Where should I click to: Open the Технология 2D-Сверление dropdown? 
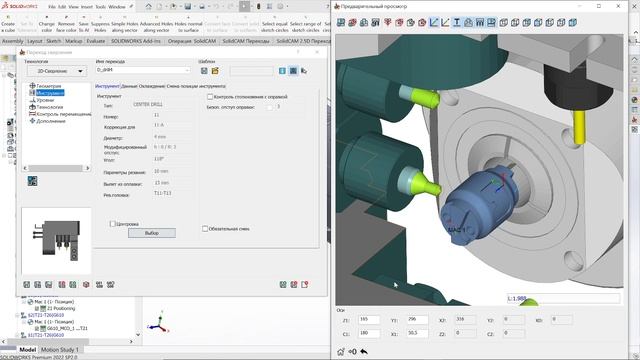(x=57, y=71)
